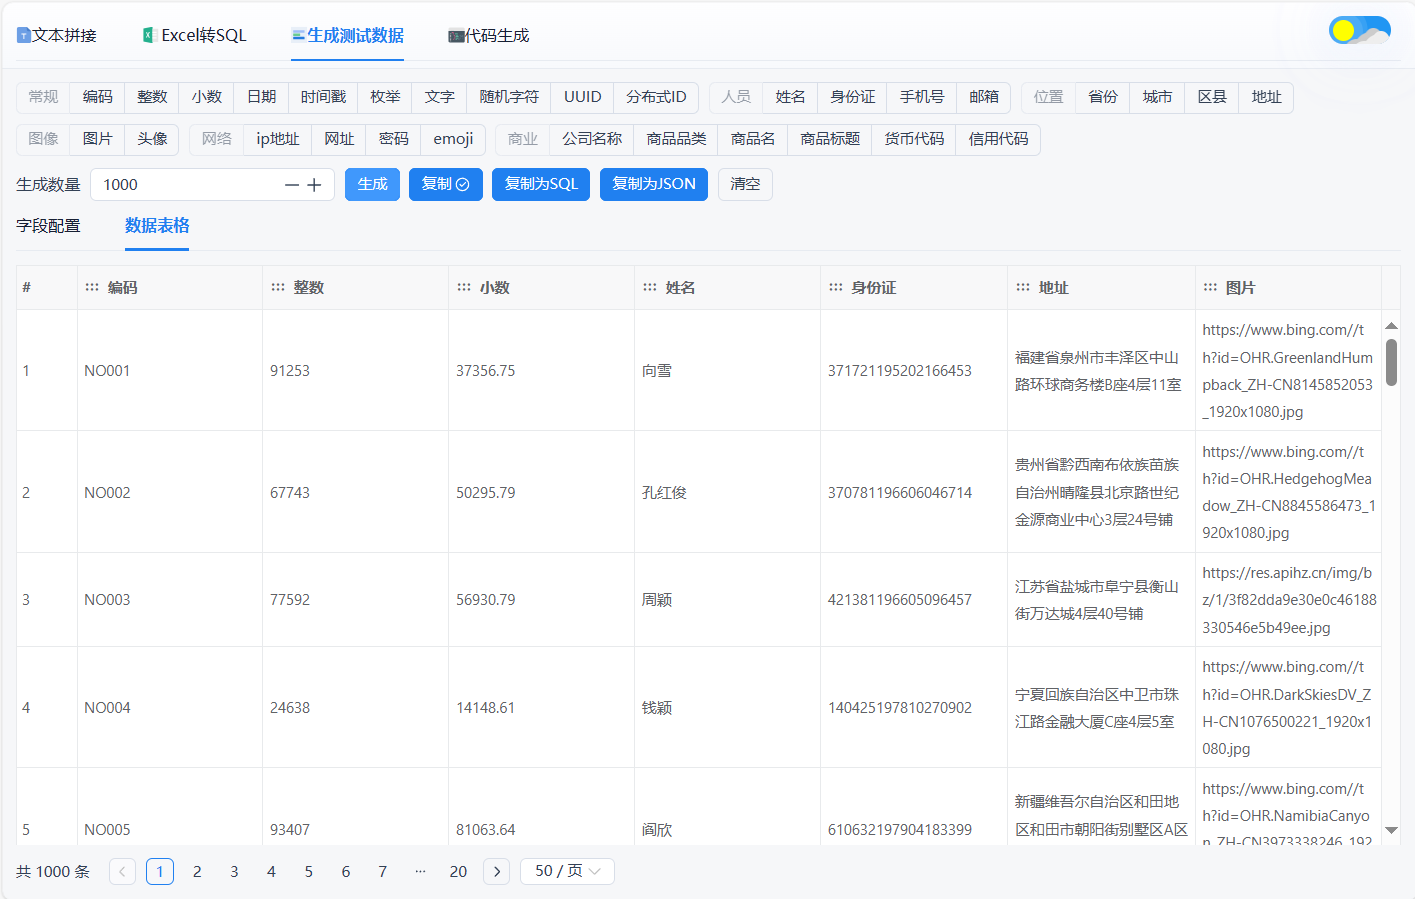Image resolution: width=1415 pixels, height=899 pixels.
Task: Click drag-handle icon of 身份证 column header
Action: 836,287
